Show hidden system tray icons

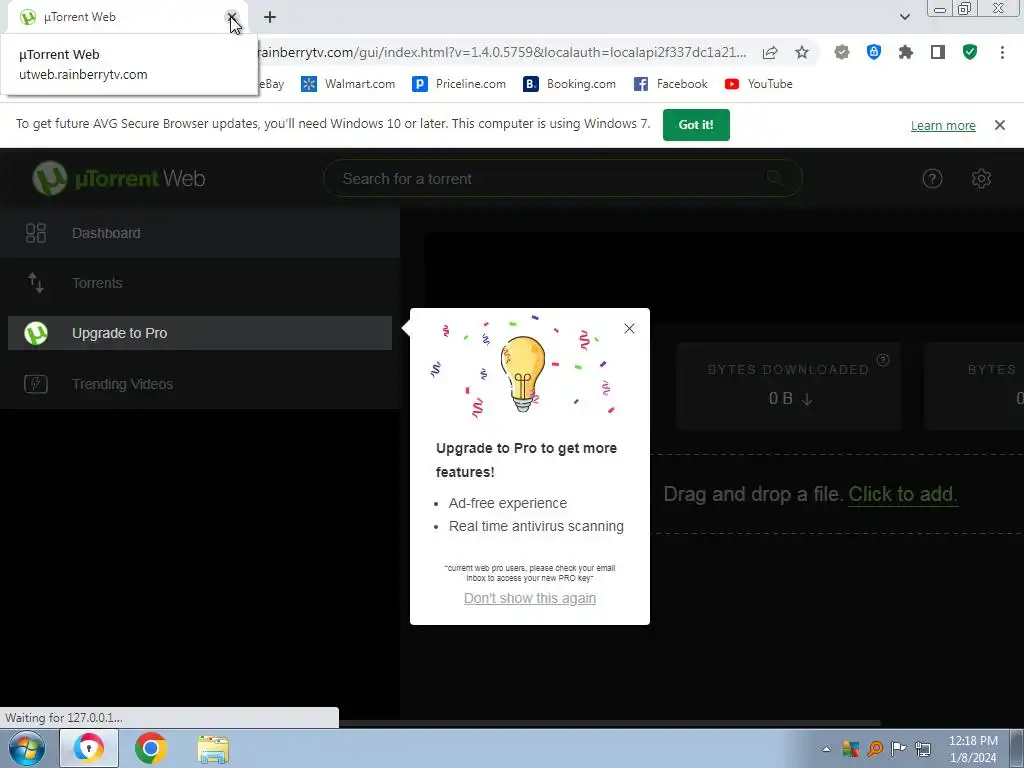[826, 749]
